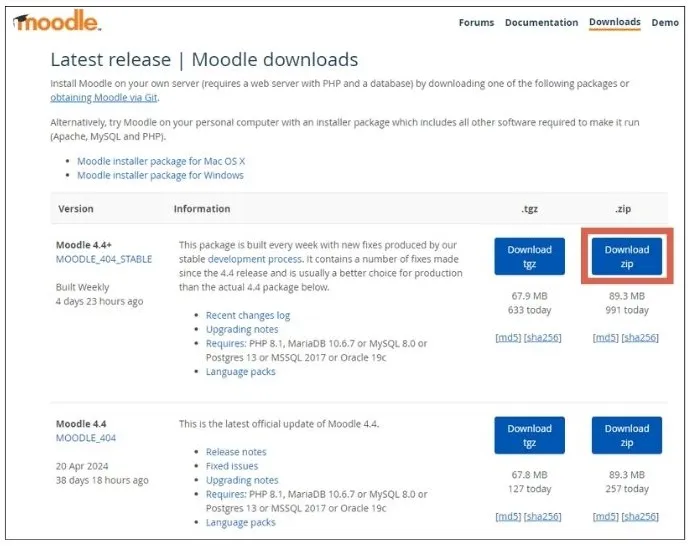Click the '991 today' count

pyautogui.click(x=627, y=310)
